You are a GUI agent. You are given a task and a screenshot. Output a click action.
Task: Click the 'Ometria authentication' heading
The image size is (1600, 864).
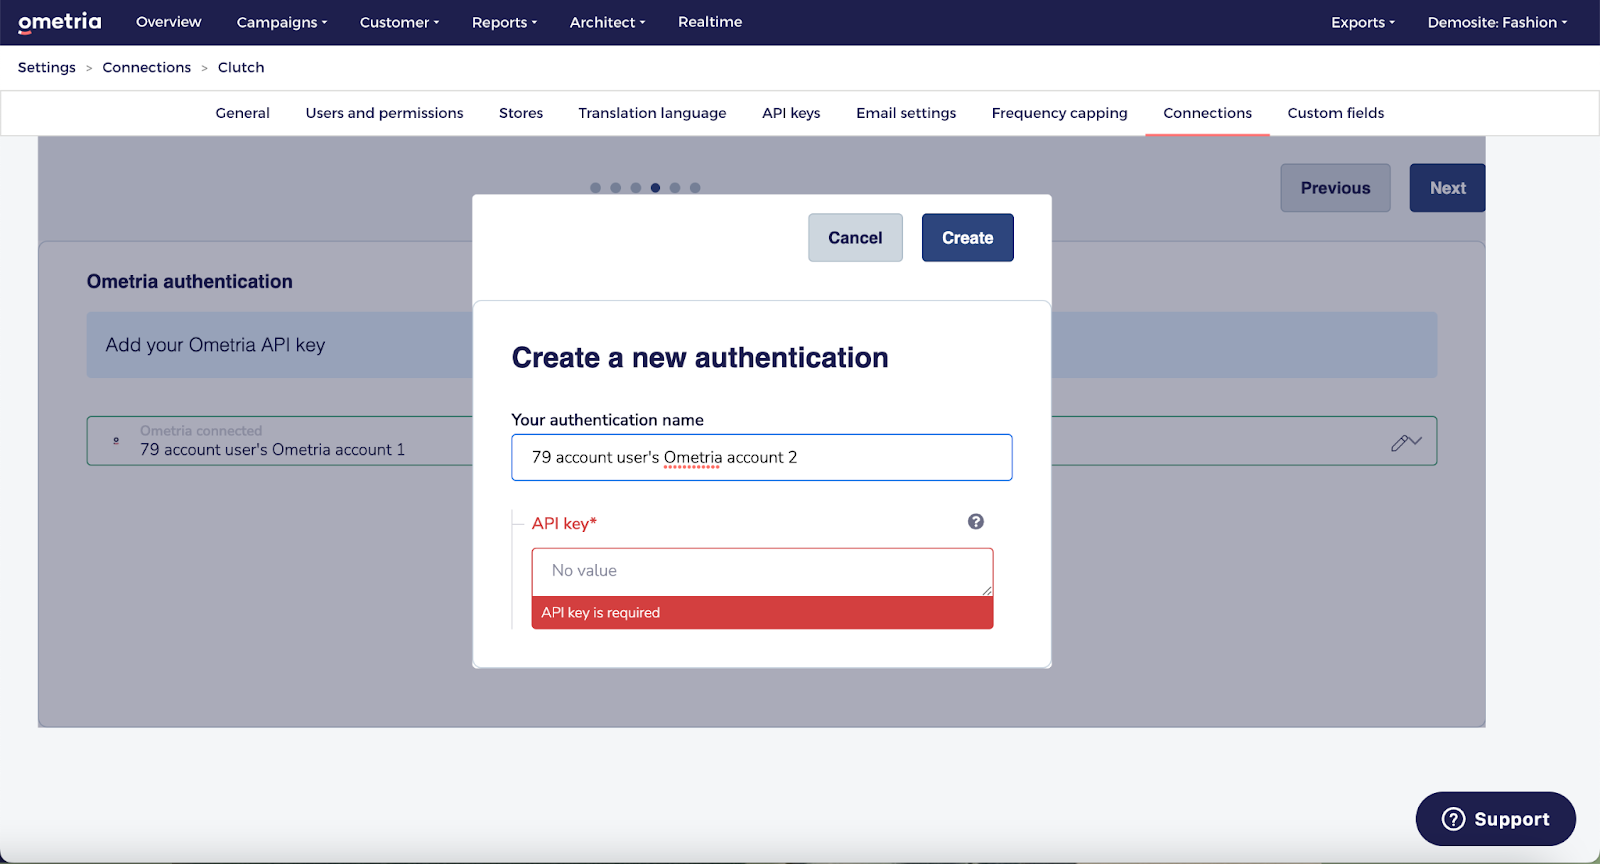tap(190, 282)
